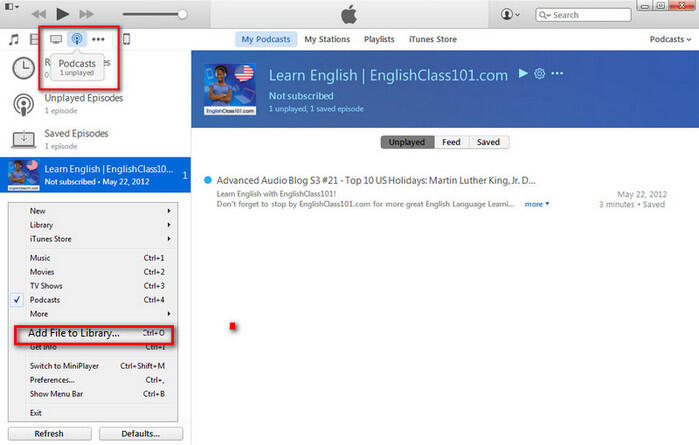Screen dimensions: 699x445
Task: Switch to the Unplayed segment filter
Action: (407, 142)
